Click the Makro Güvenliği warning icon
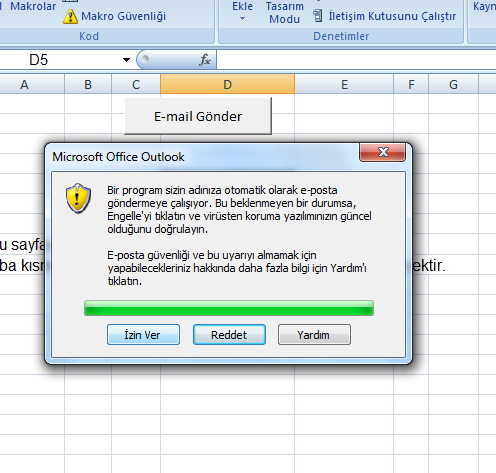Screen dimensions: 496x473 pyautogui.click(x=70, y=16)
